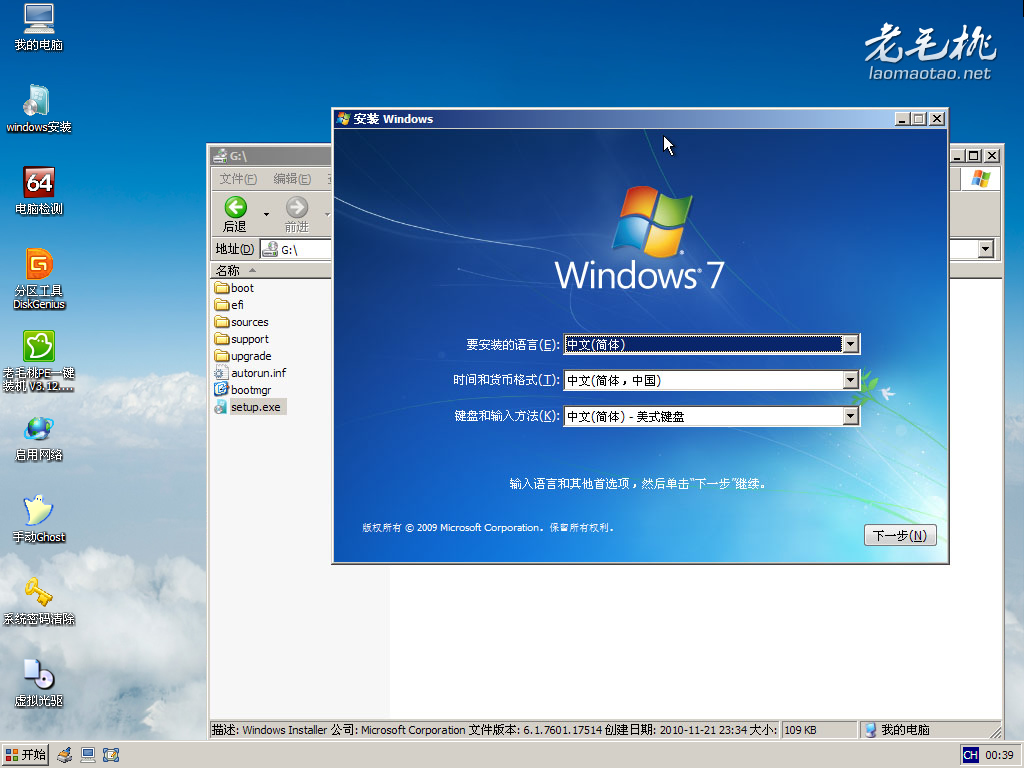1024x768 pixels.
Task: Select the support folder
Action: pyautogui.click(x=241, y=339)
